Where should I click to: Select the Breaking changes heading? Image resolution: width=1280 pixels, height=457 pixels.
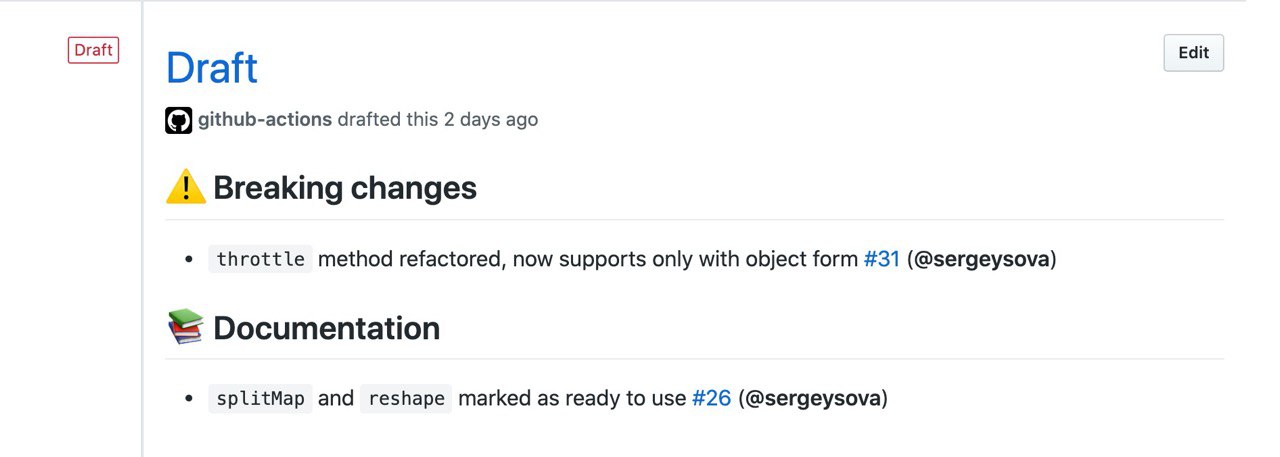tap(345, 187)
